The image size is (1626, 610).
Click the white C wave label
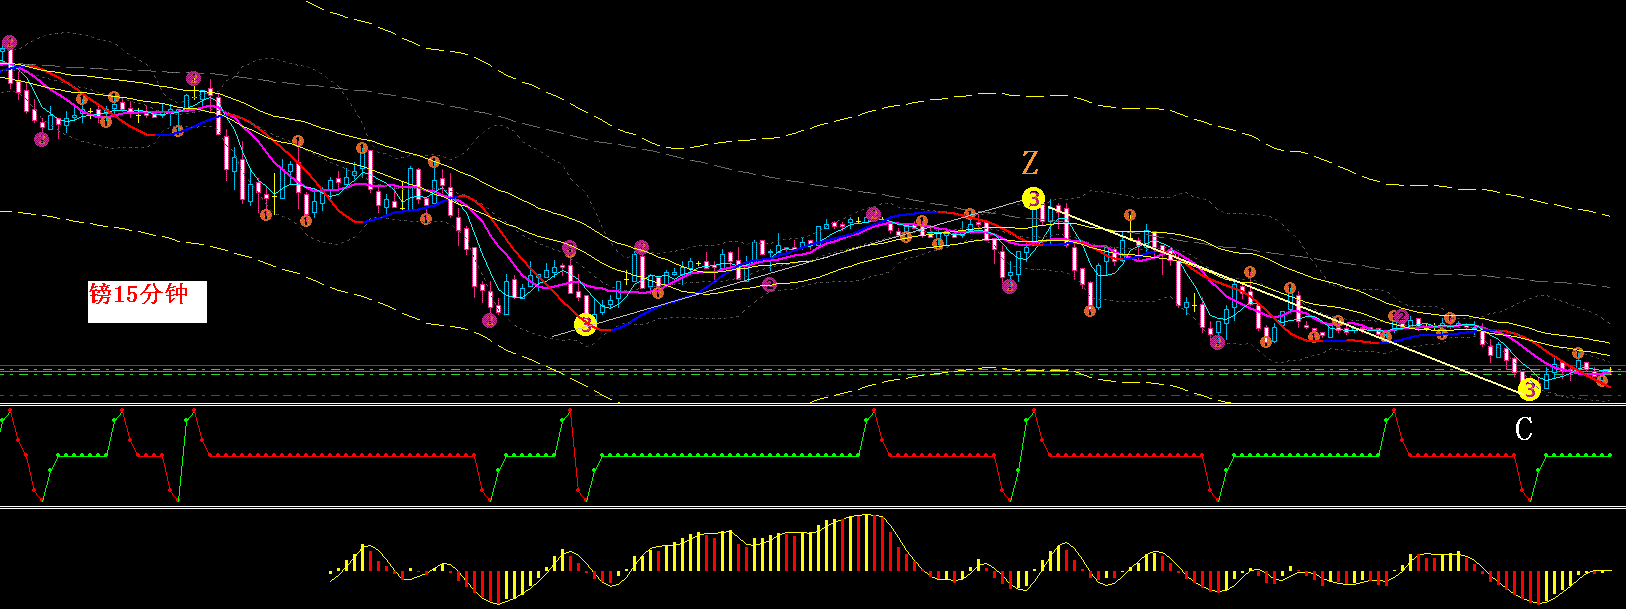point(1523,430)
